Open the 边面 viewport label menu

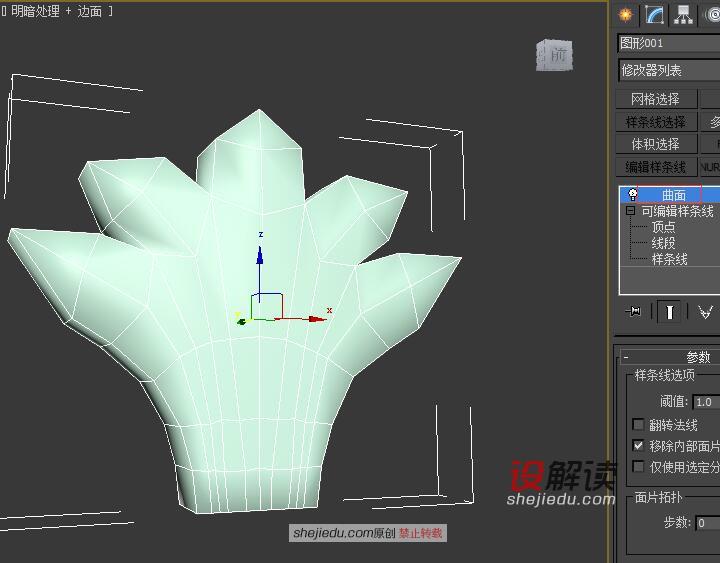89,11
